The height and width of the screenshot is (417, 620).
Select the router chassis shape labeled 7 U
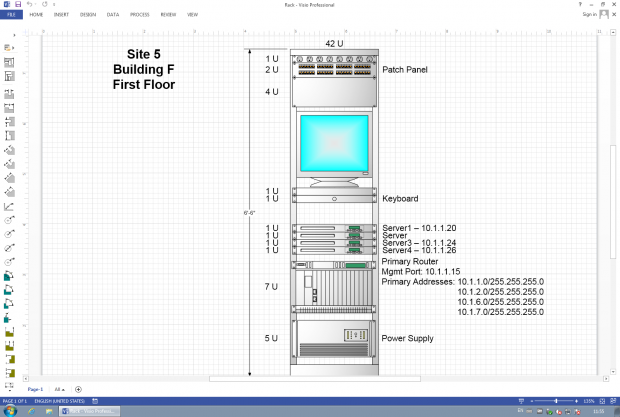point(334,287)
